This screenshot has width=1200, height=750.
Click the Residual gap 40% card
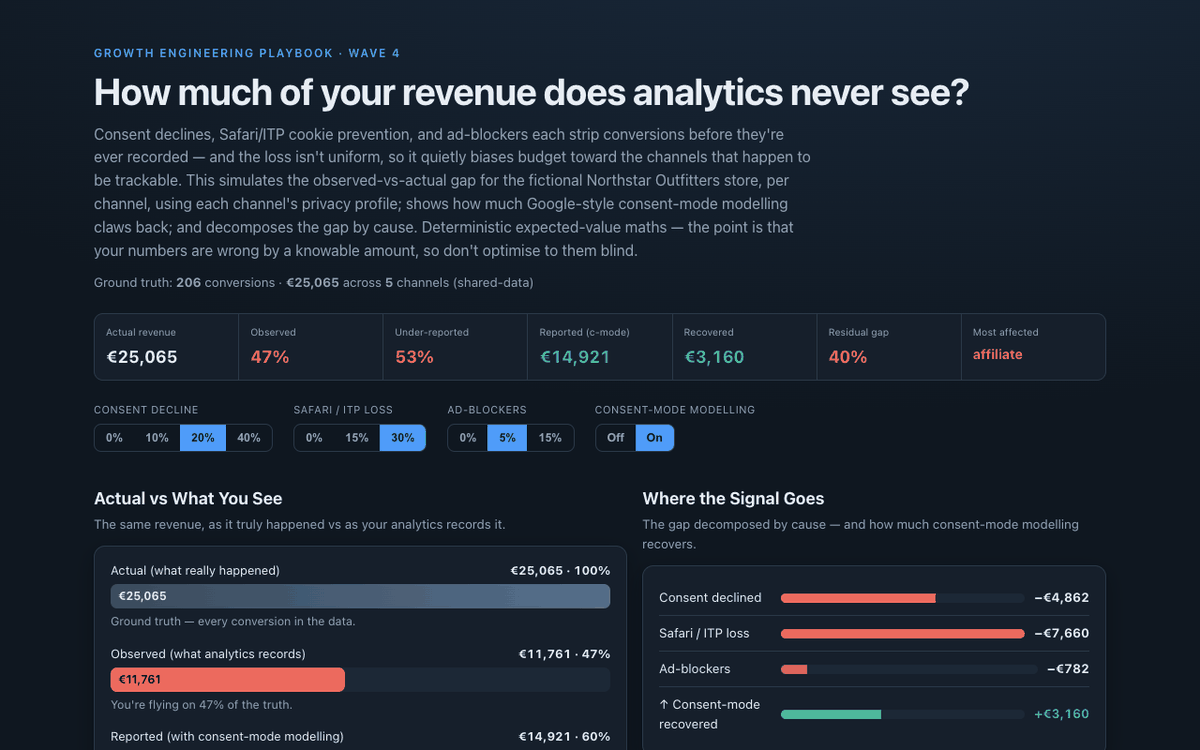pos(889,347)
